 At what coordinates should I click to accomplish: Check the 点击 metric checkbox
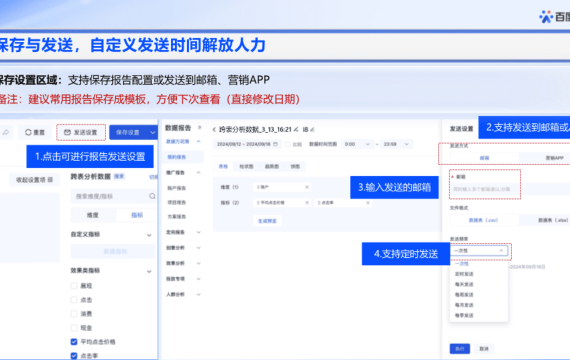[x=74, y=300]
